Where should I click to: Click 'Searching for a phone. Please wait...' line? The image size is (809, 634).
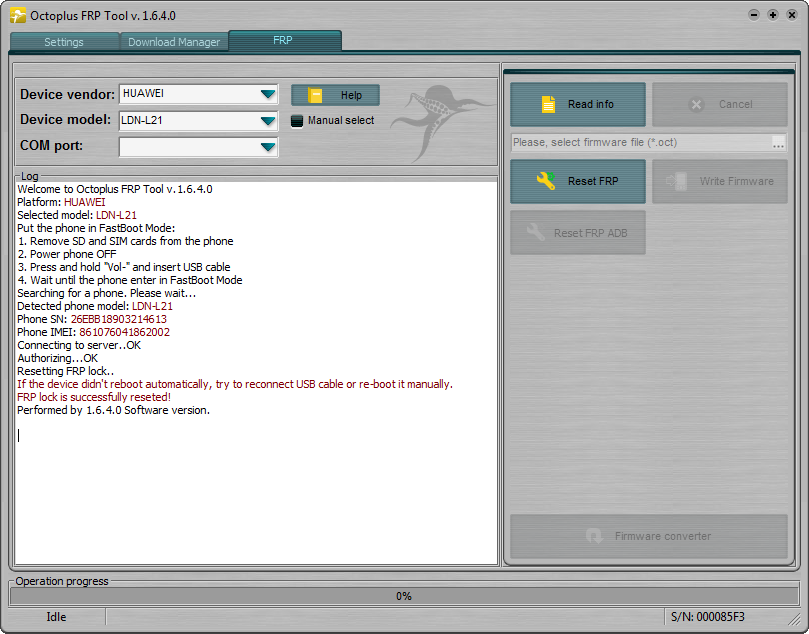point(106,293)
